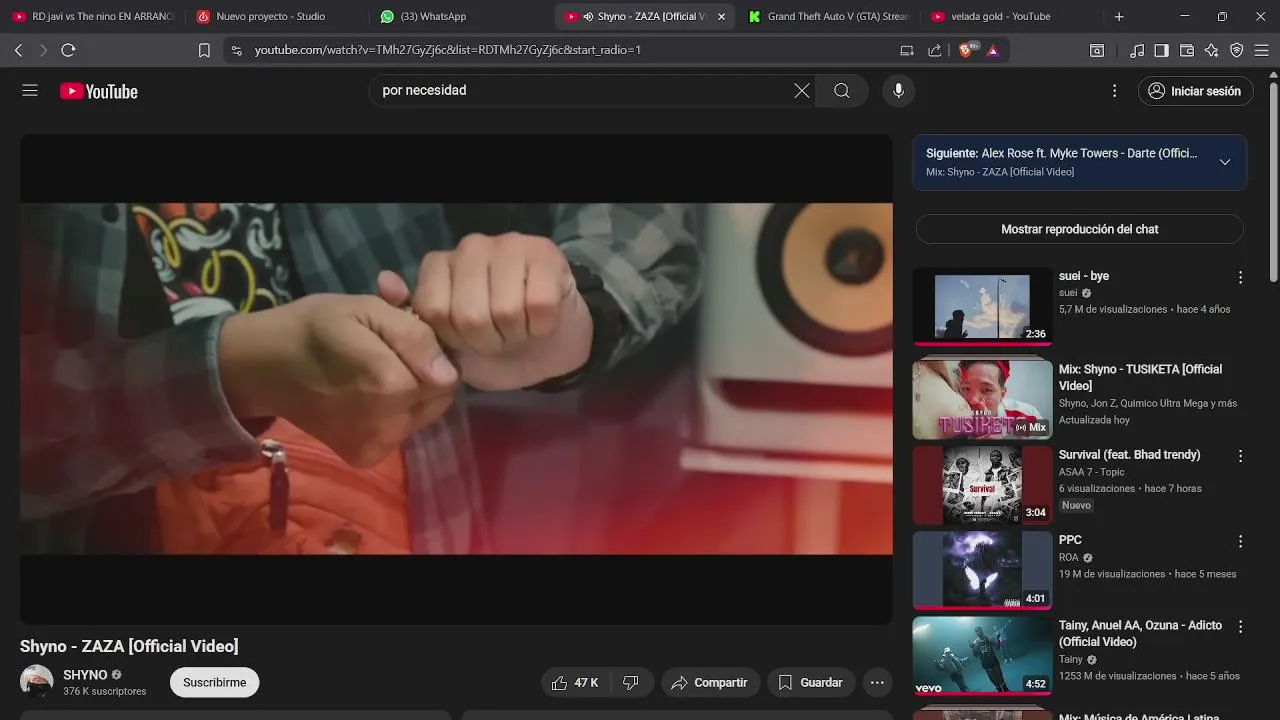1280x720 pixels.
Task: Run search with the magnifier button
Action: coord(842,90)
